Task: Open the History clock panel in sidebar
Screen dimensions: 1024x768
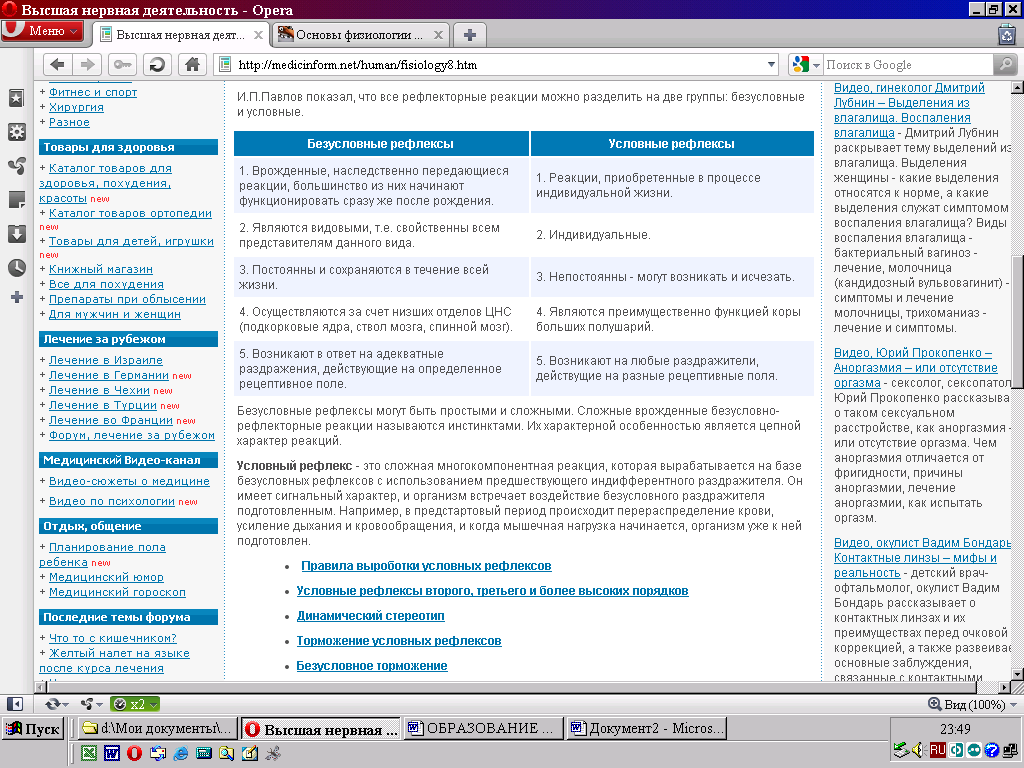Action: (x=16, y=267)
